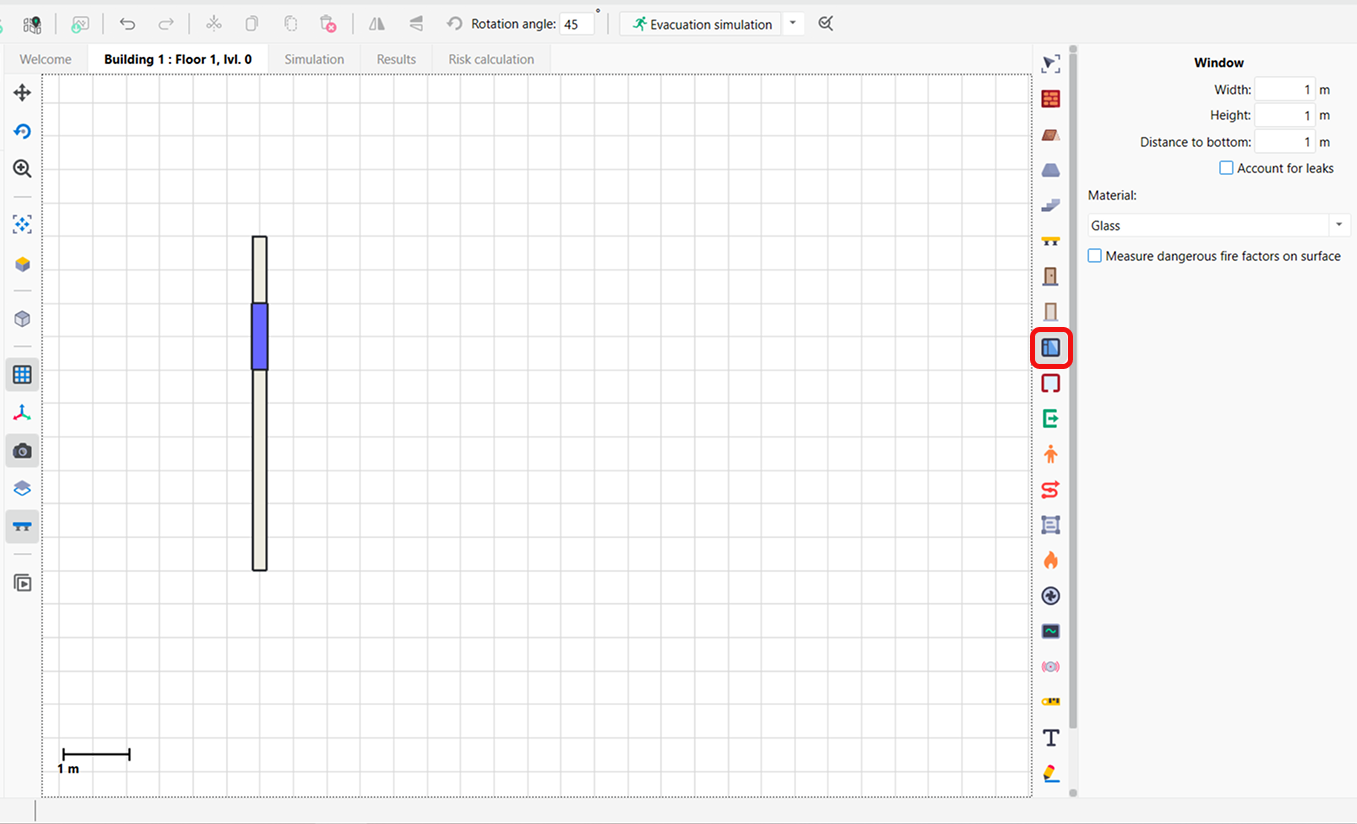Choose the door tool in right toolbar
The image size is (1357, 824).
pos(1050,276)
